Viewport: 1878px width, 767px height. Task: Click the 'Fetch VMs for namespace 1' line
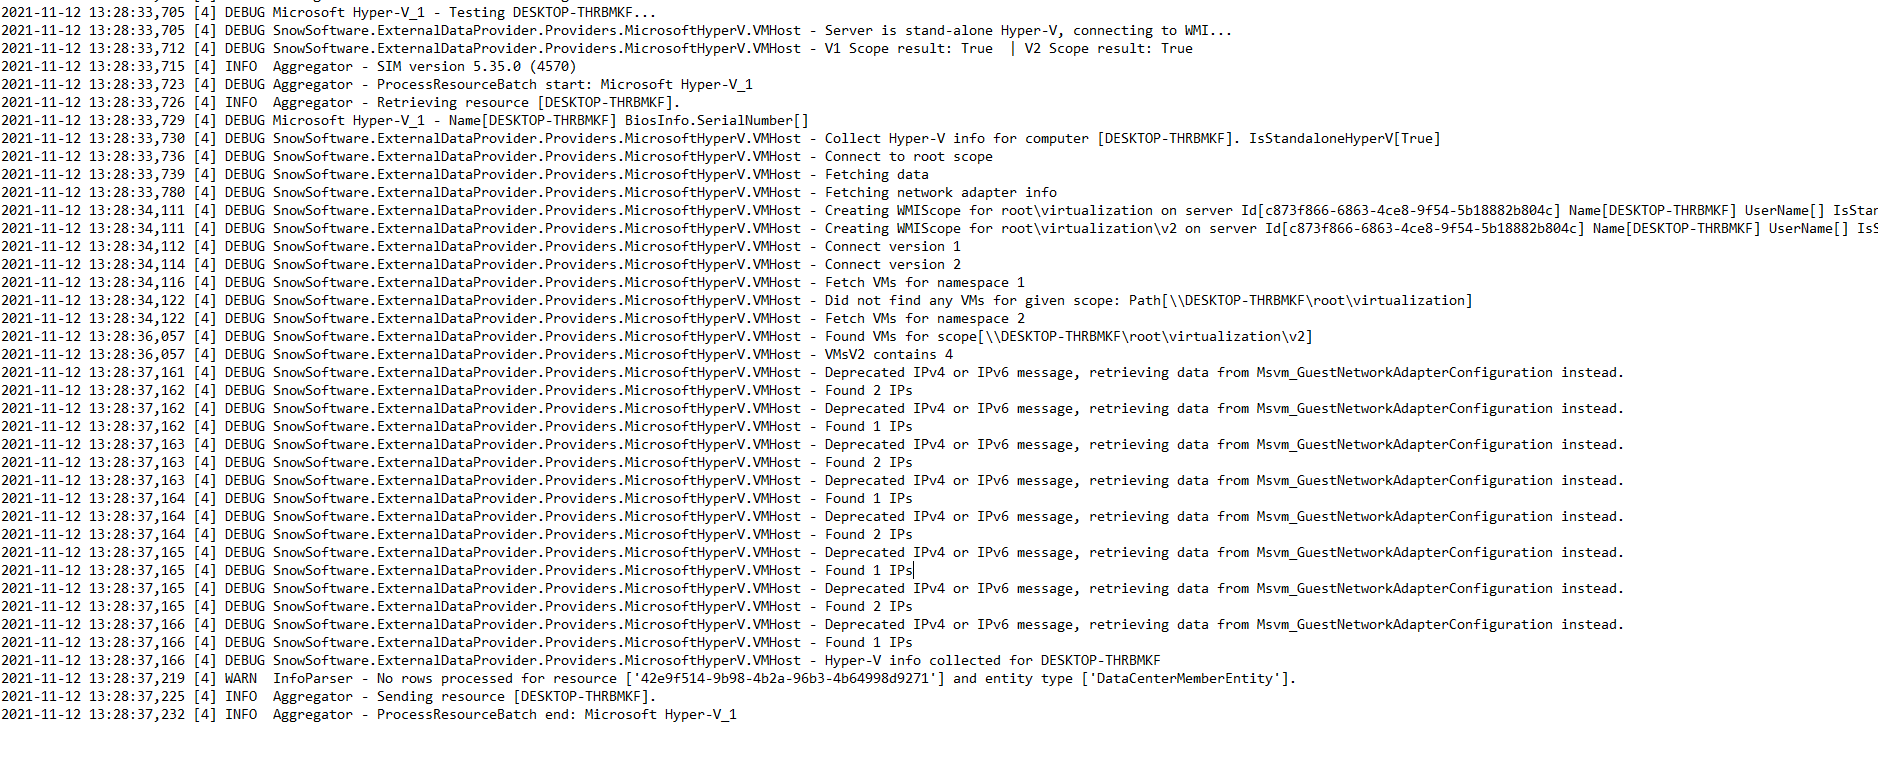pos(513,282)
